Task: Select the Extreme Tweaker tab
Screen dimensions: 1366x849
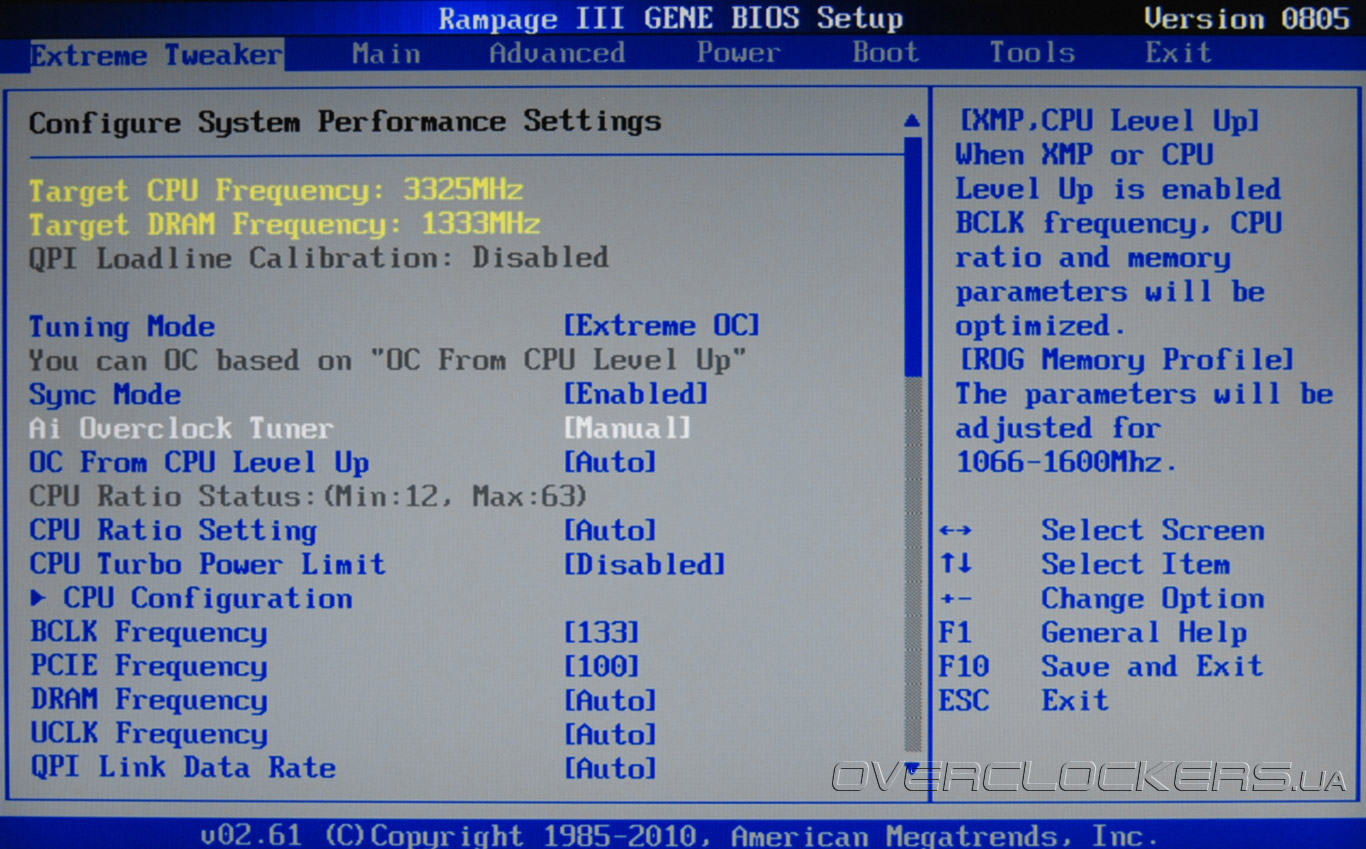Action: click(156, 55)
